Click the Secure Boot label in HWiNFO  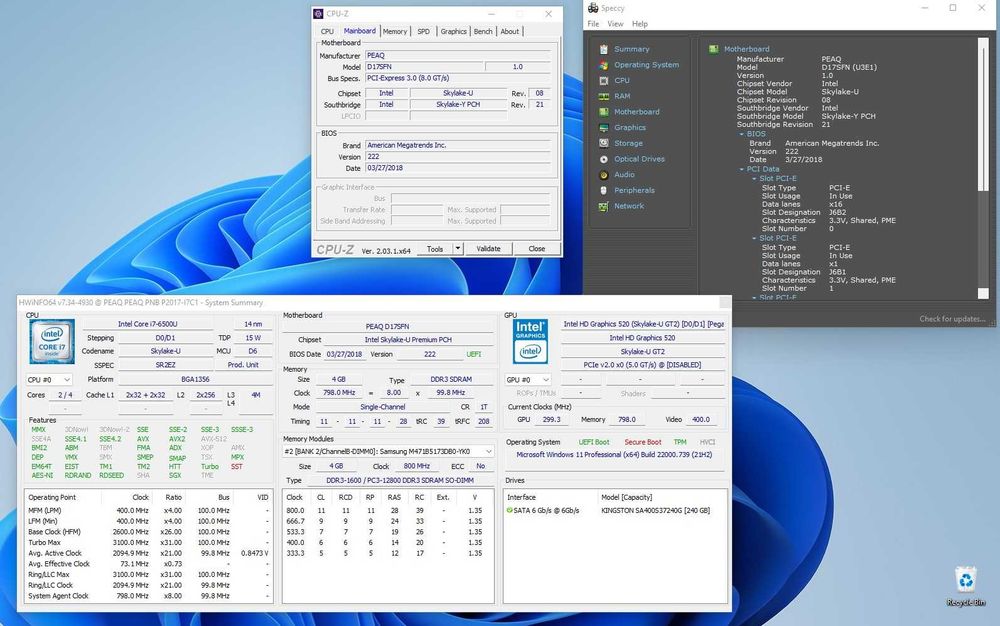(x=642, y=442)
